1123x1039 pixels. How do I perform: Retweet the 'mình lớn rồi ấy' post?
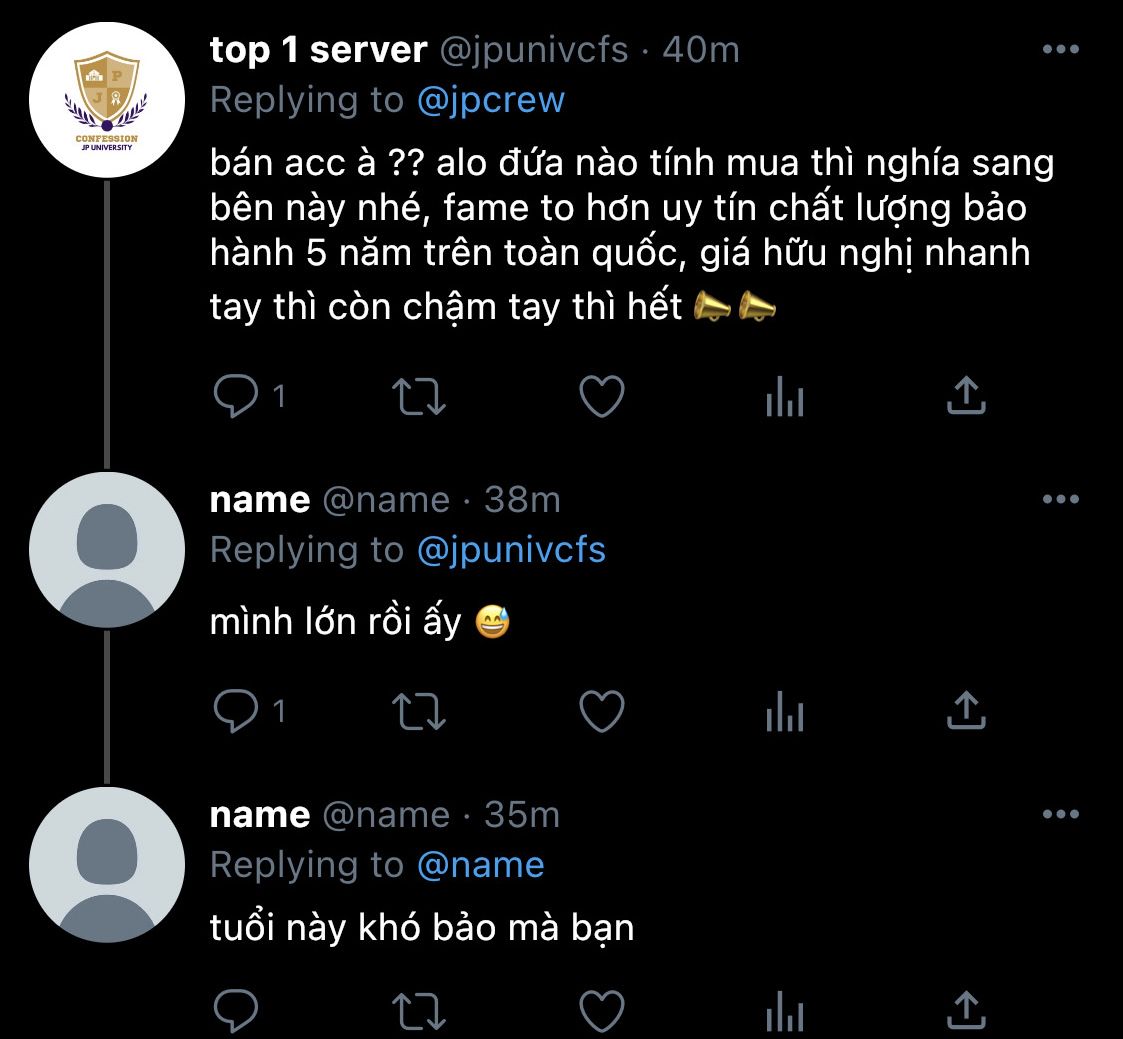pos(419,711)
